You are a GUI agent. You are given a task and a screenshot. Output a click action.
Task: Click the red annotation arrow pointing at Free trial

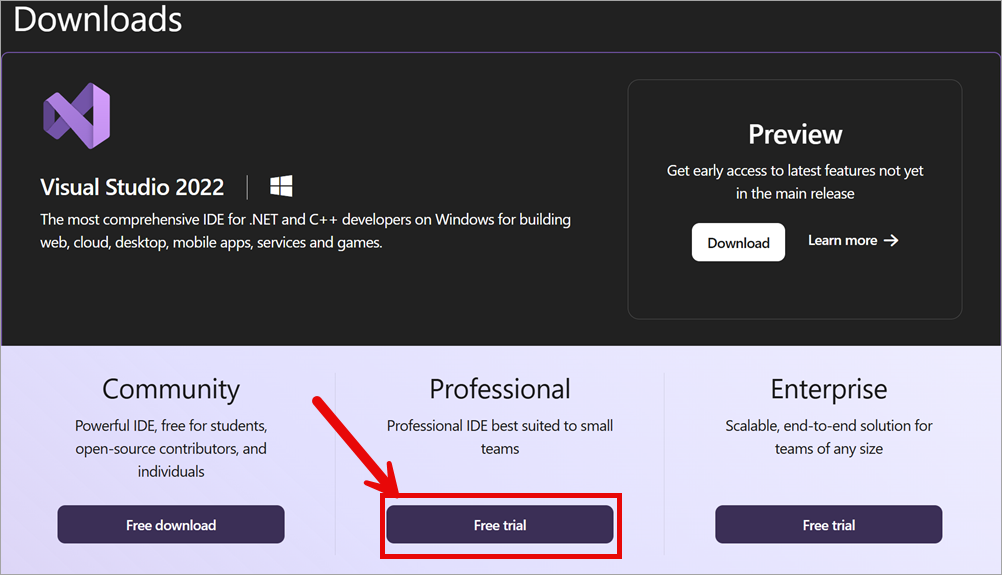pos(355,447)
